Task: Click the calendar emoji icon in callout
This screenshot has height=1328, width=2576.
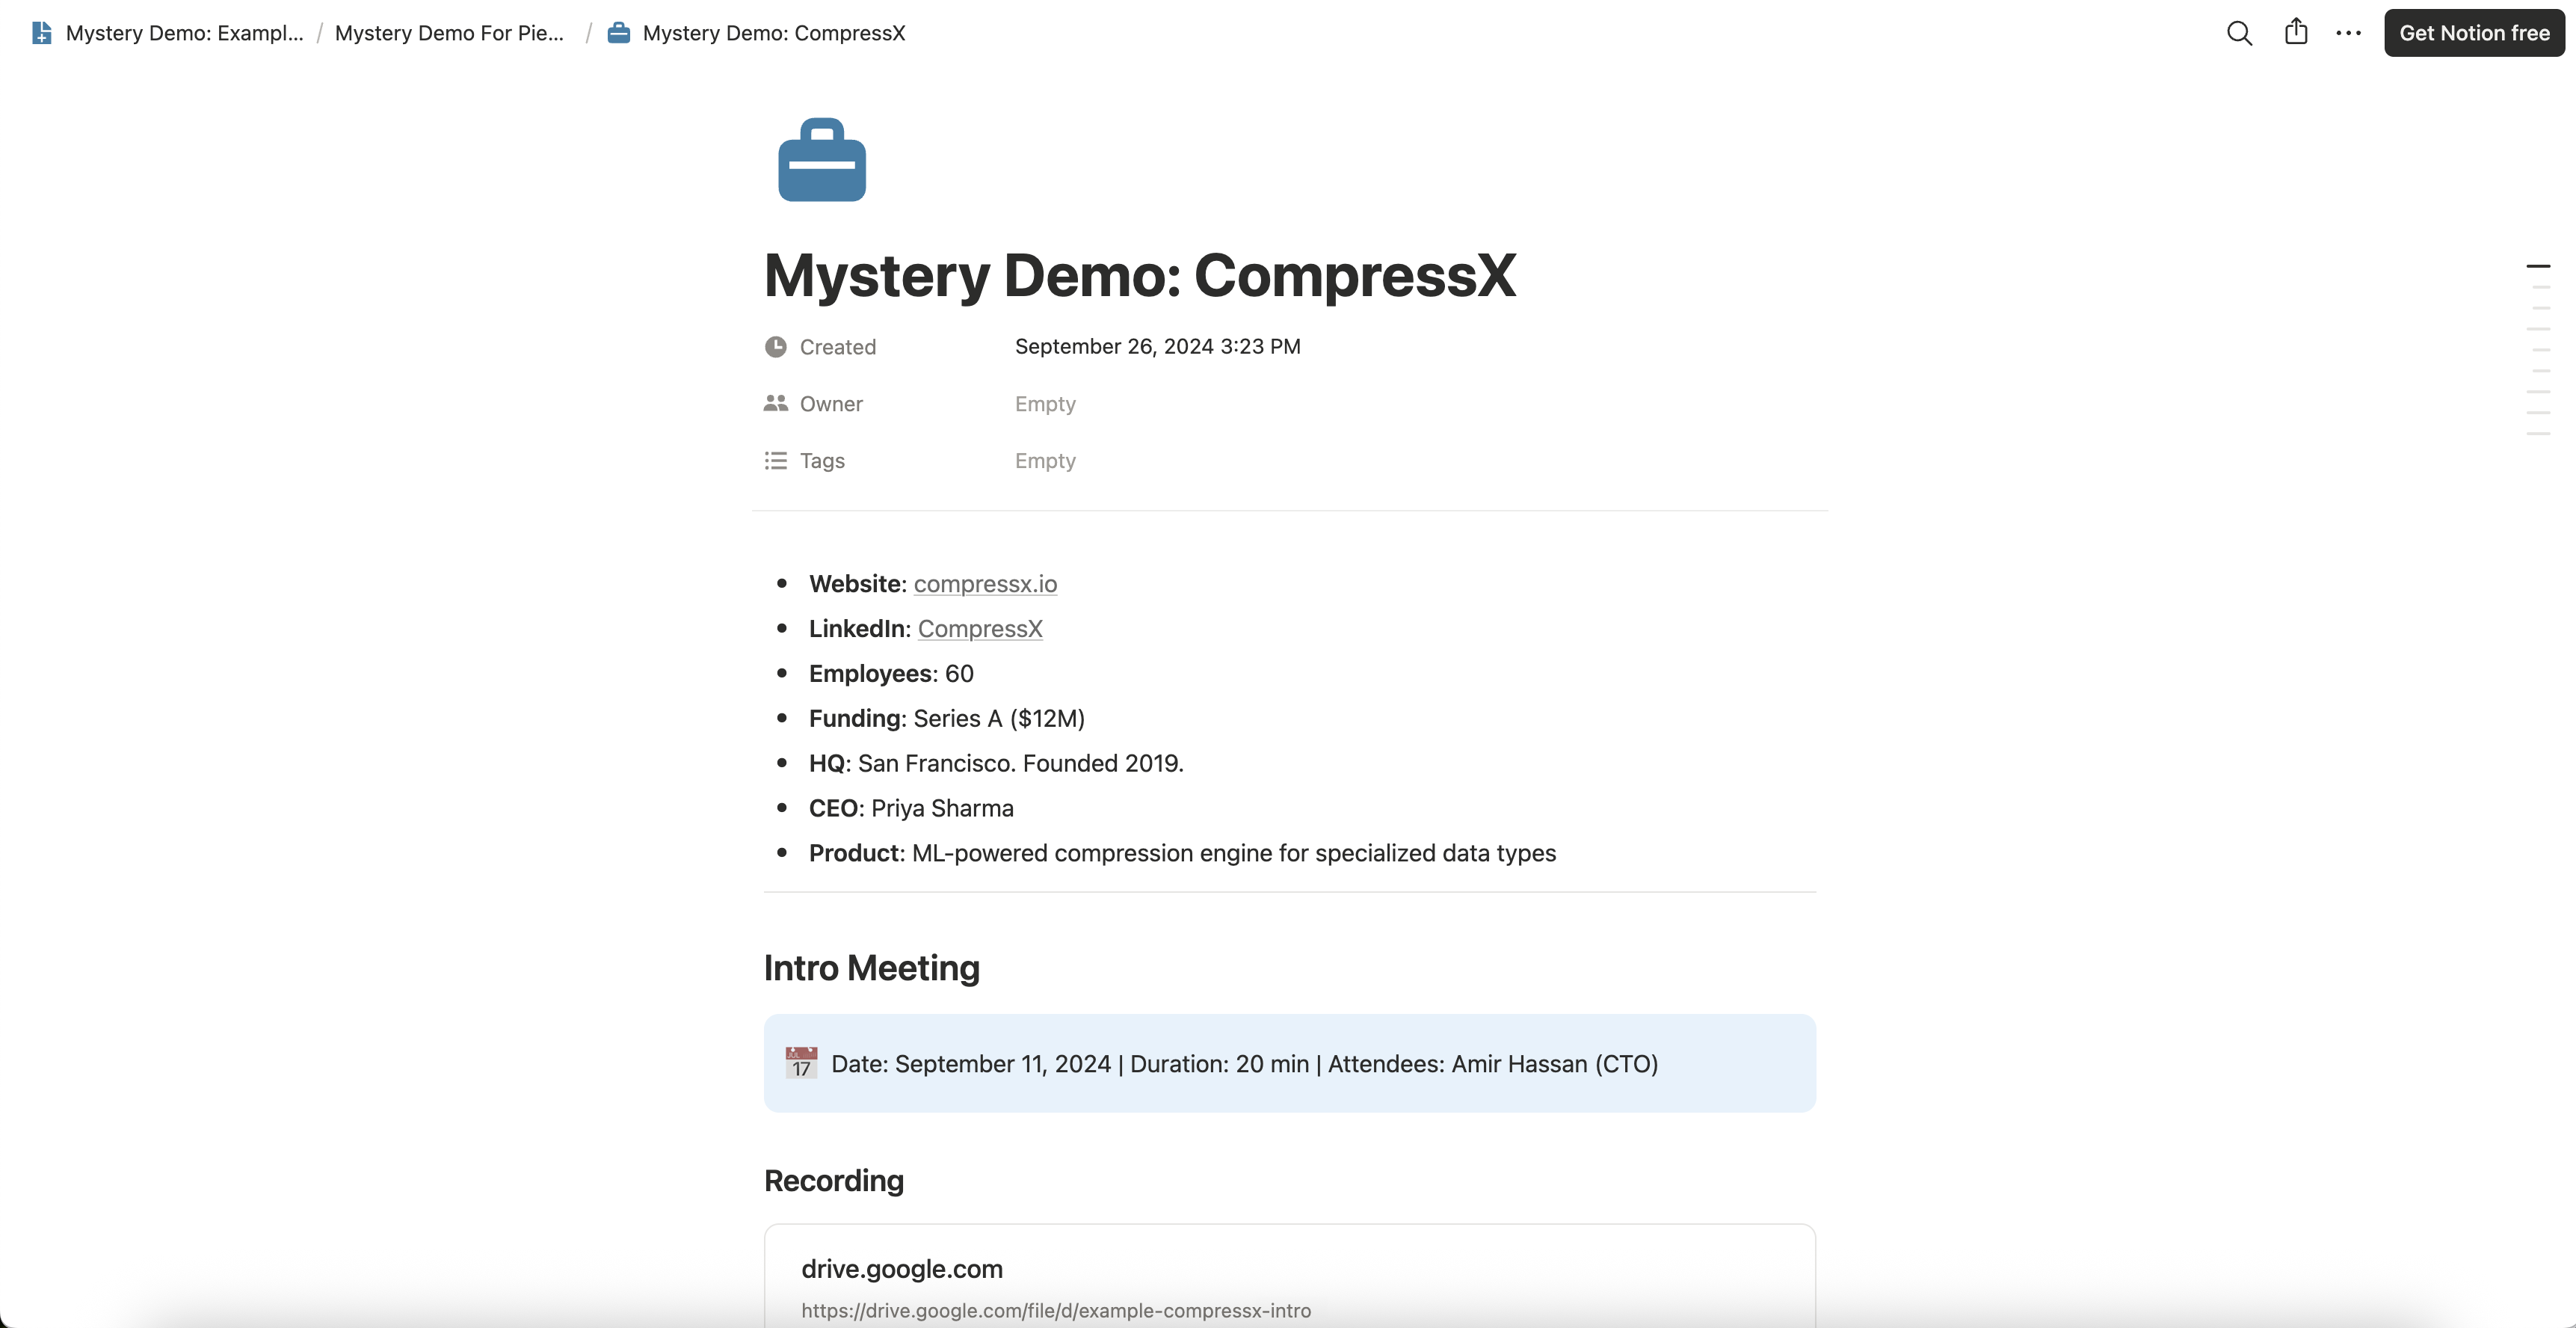Action: (x=801, y=1063)
